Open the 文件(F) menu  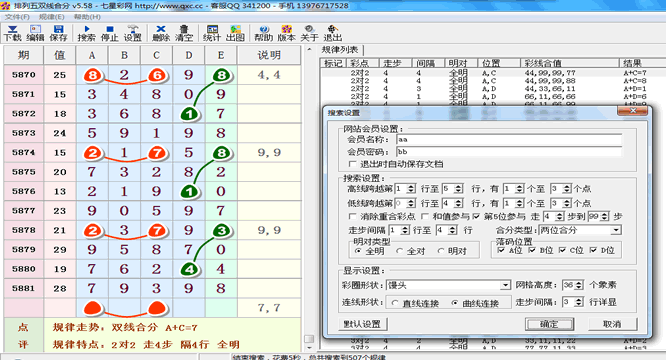point(17,17)
